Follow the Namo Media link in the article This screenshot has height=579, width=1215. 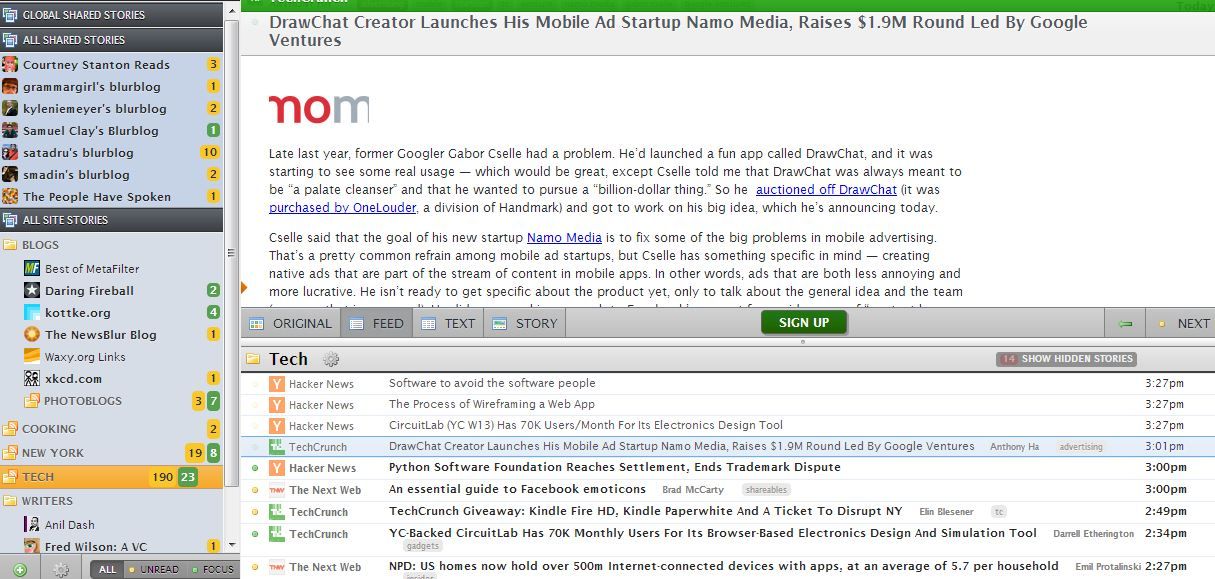(x=564, y=238)
